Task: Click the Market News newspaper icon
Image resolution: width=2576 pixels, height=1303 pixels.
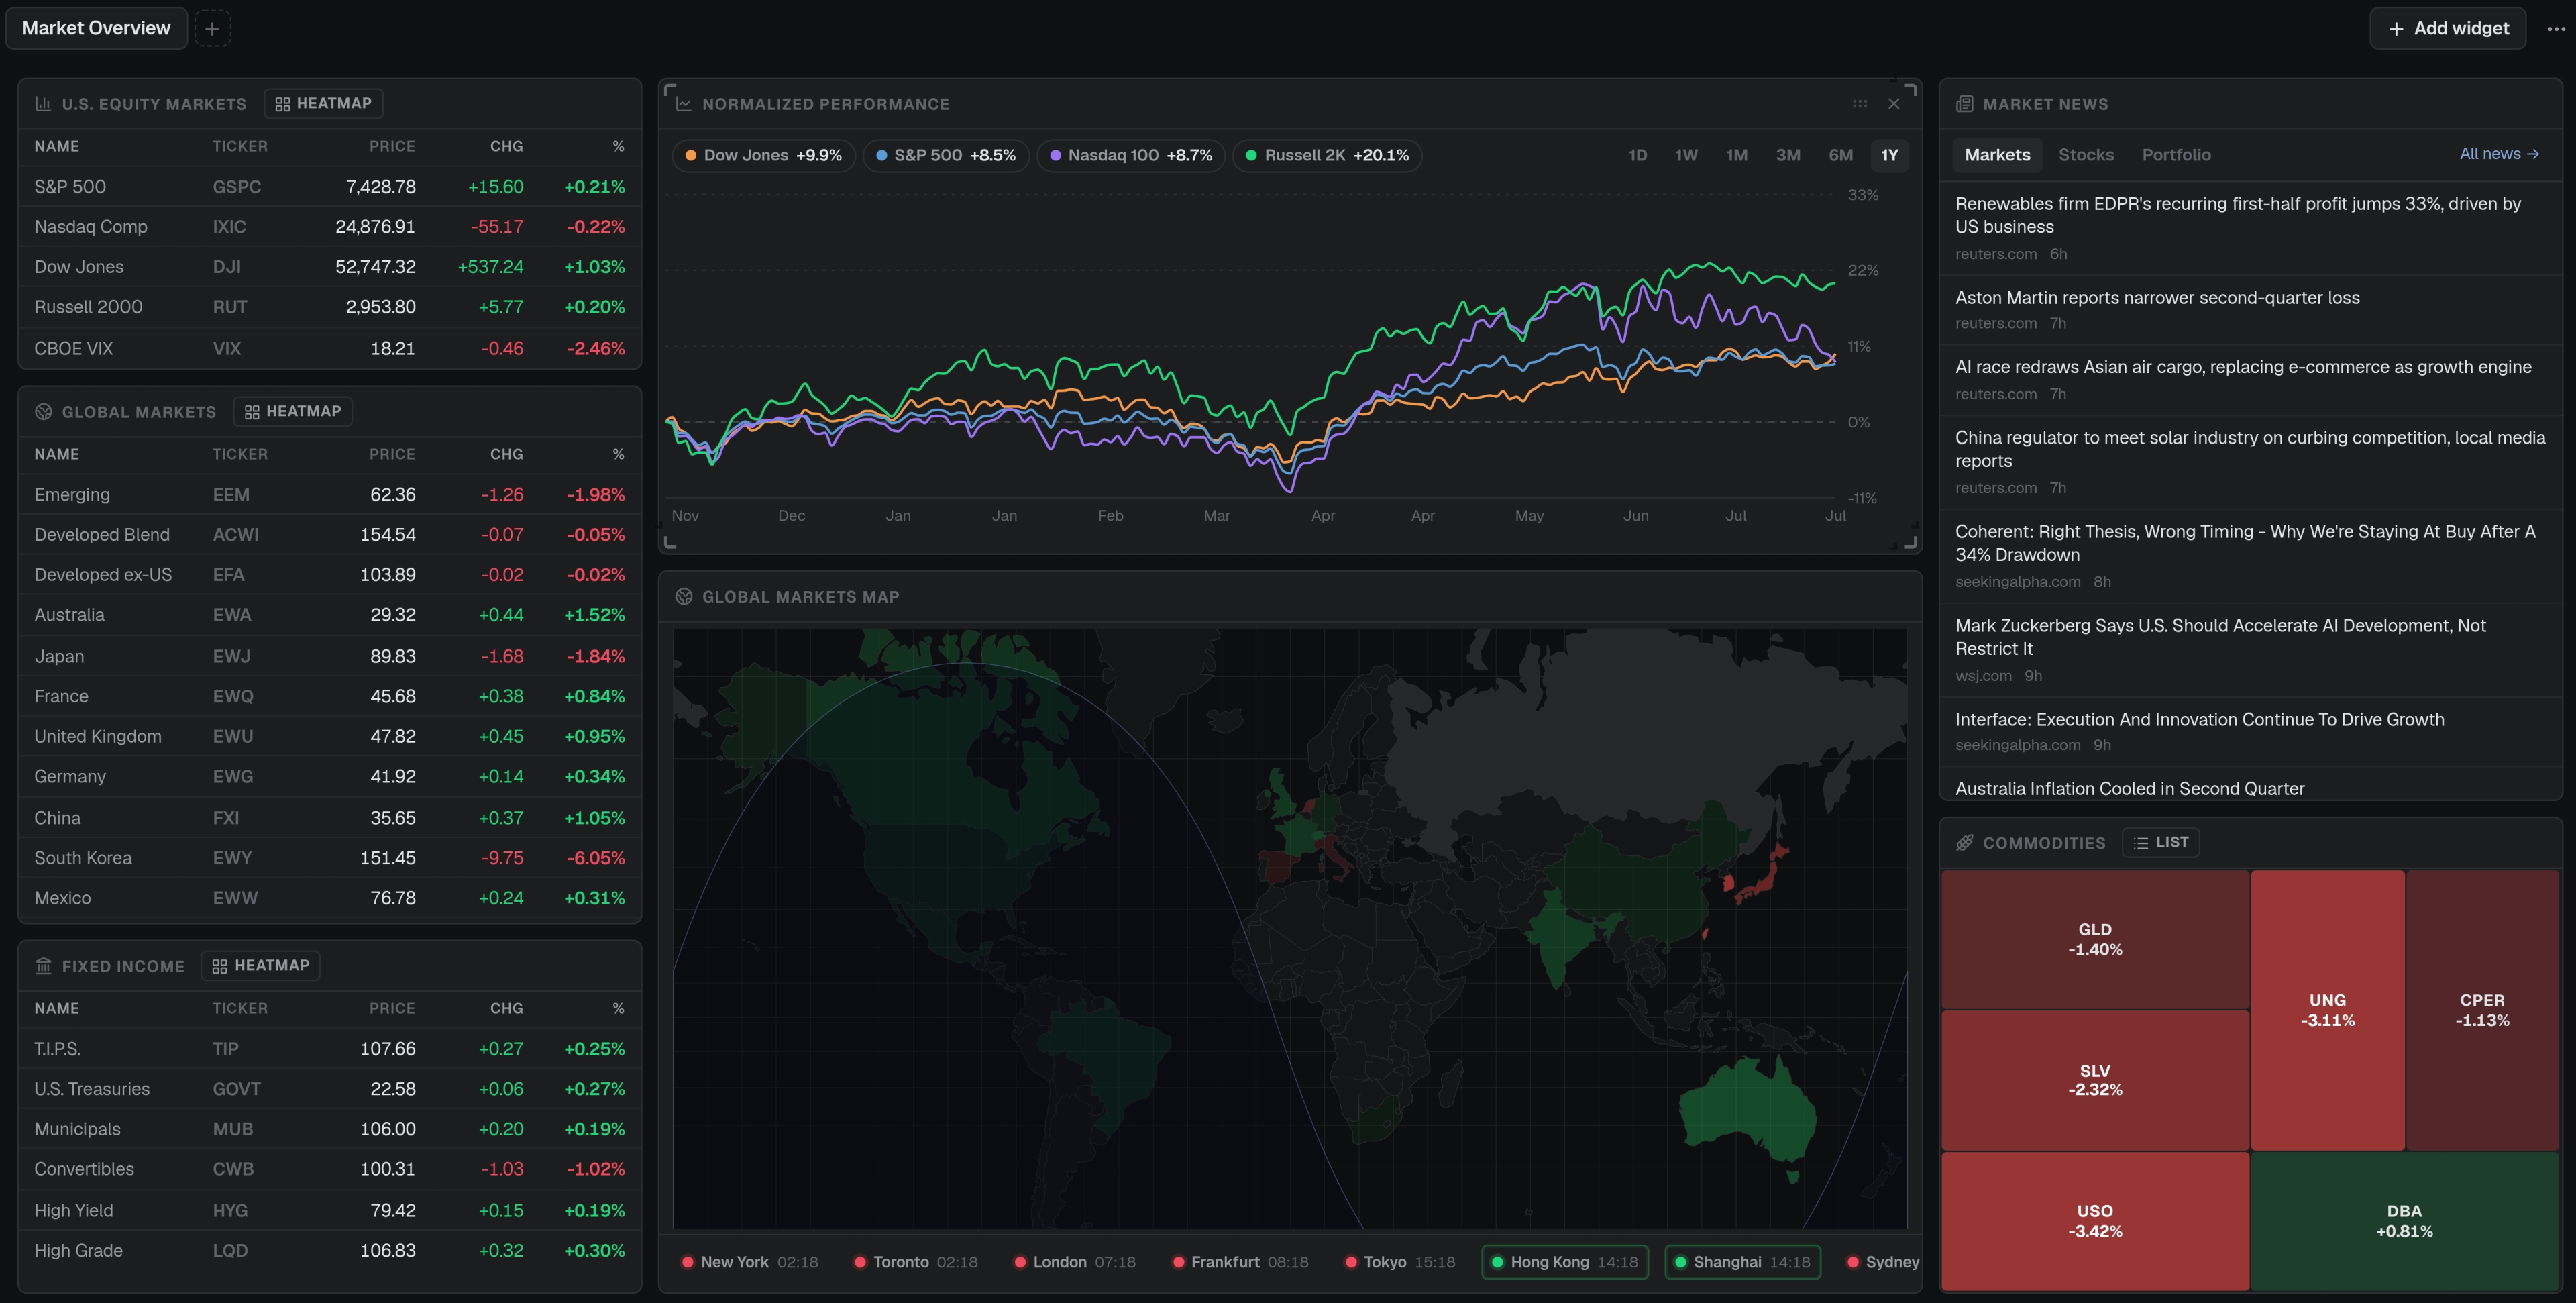Action: tap(1965, 104)
